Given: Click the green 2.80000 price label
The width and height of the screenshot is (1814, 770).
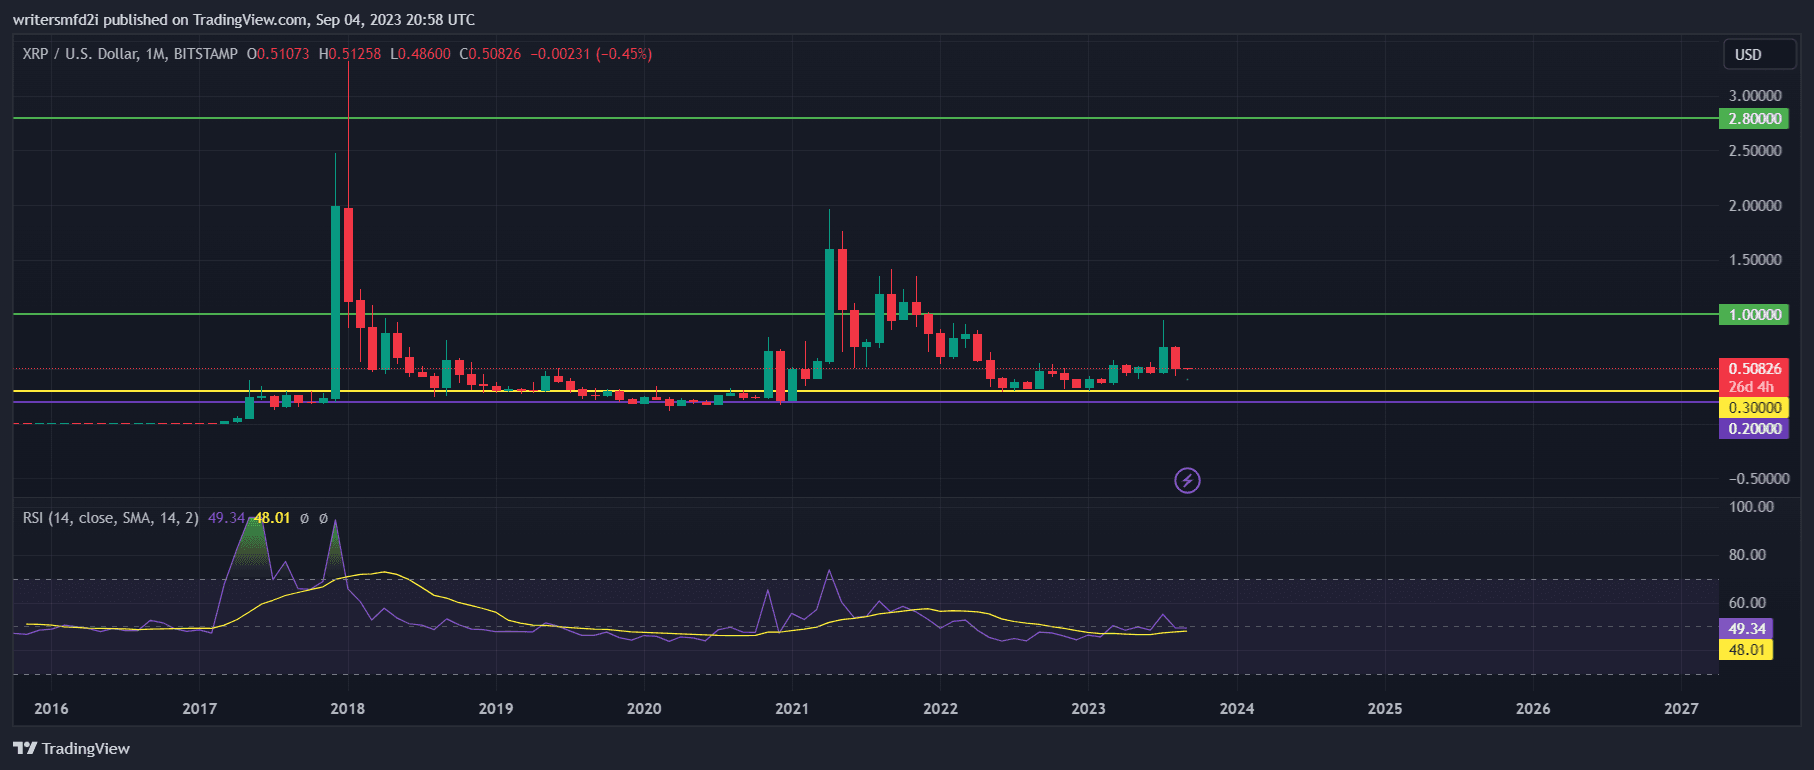Looking at the screenshot, I should click(x=1755, y=119).
